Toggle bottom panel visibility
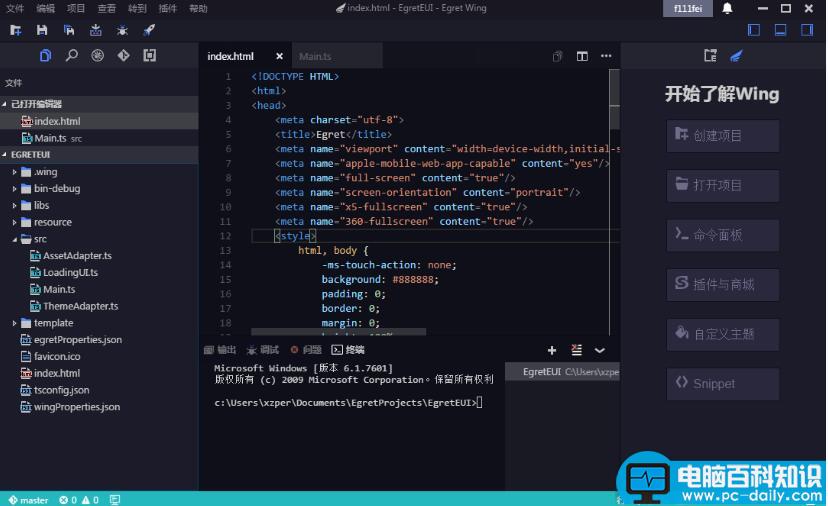 tap(781, 31)
